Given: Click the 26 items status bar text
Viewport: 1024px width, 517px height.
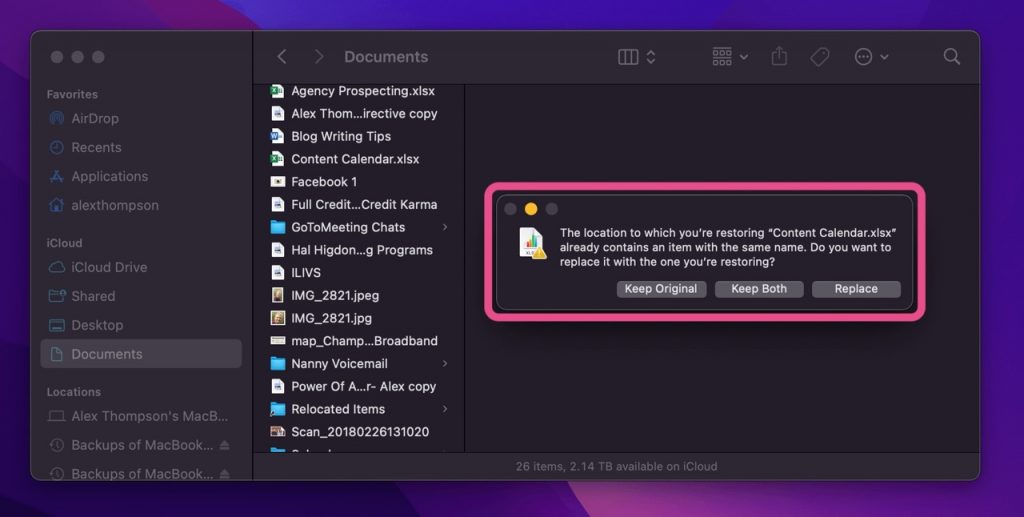Looking at the screenshot, I should click(616, 467).
